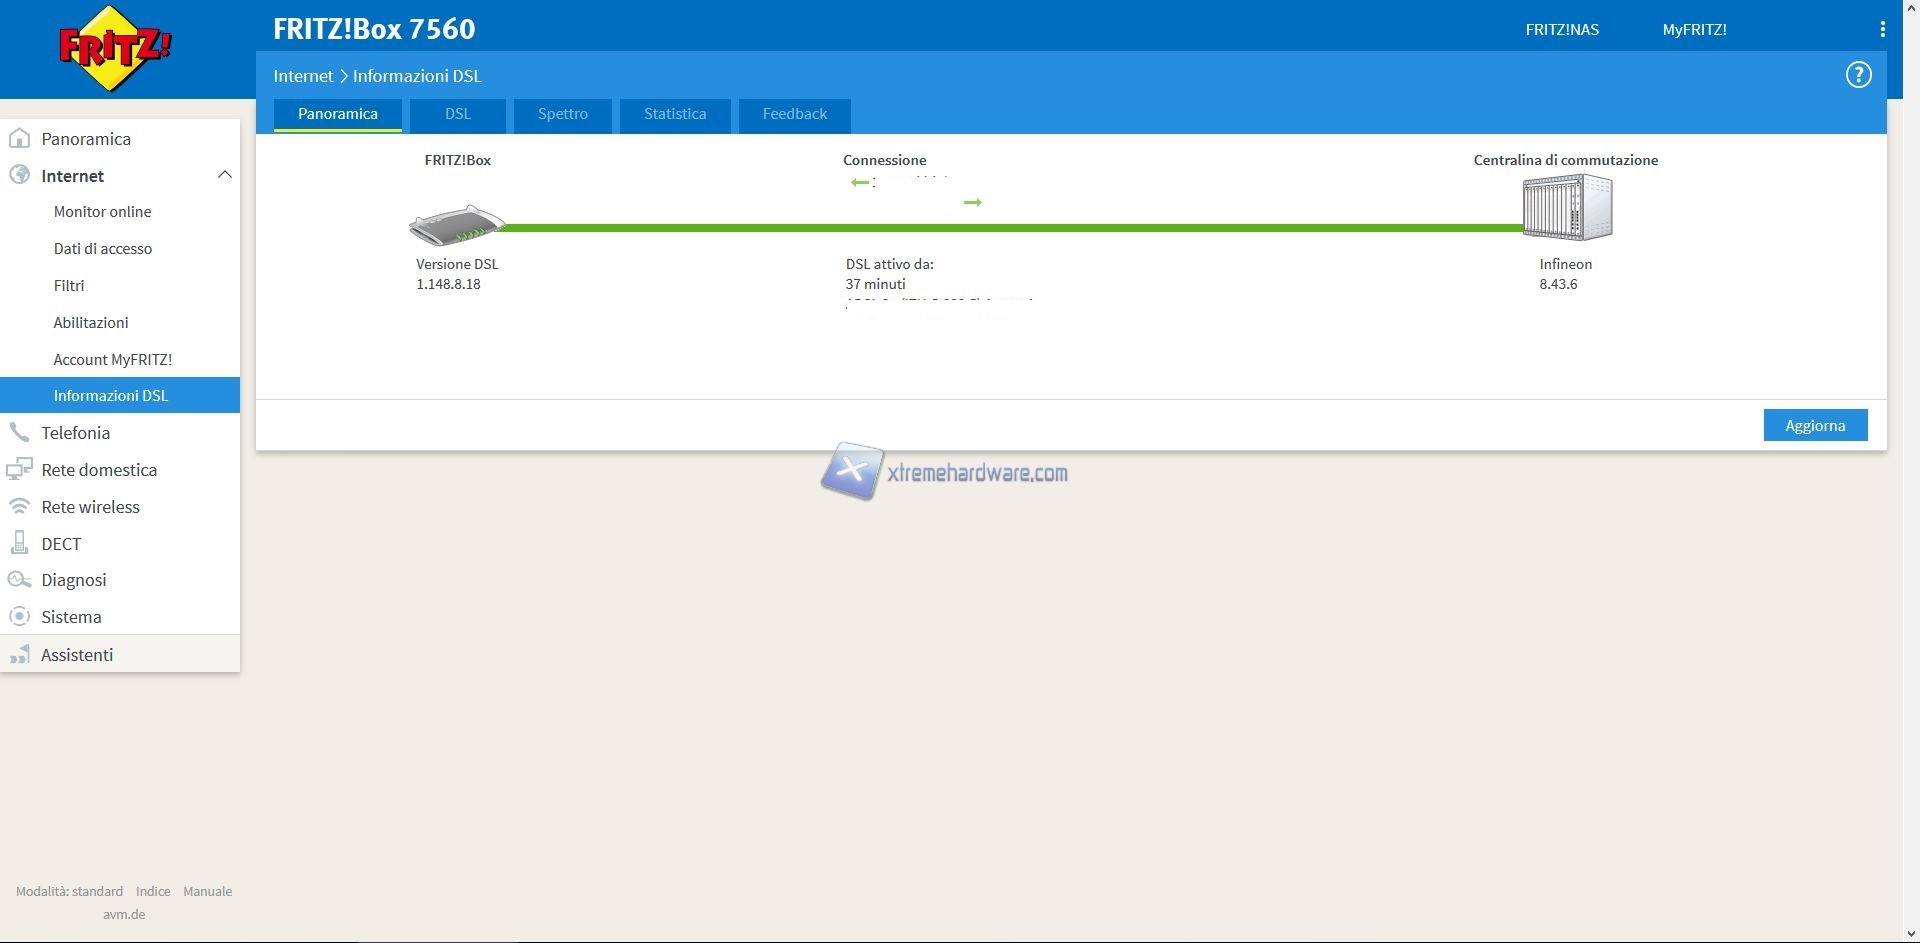This screenshot has height=943, width=1920.
Task: Open the help question mark icon
Action: [x=1858, y=75]
